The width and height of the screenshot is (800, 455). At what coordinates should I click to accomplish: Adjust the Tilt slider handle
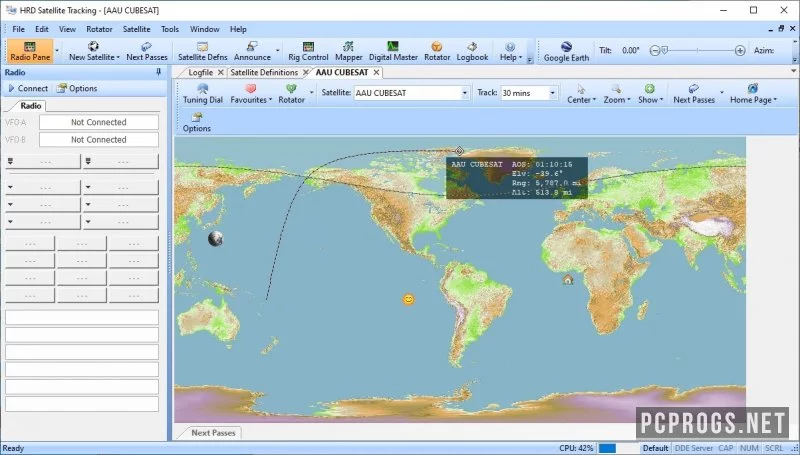coord(664,50)
